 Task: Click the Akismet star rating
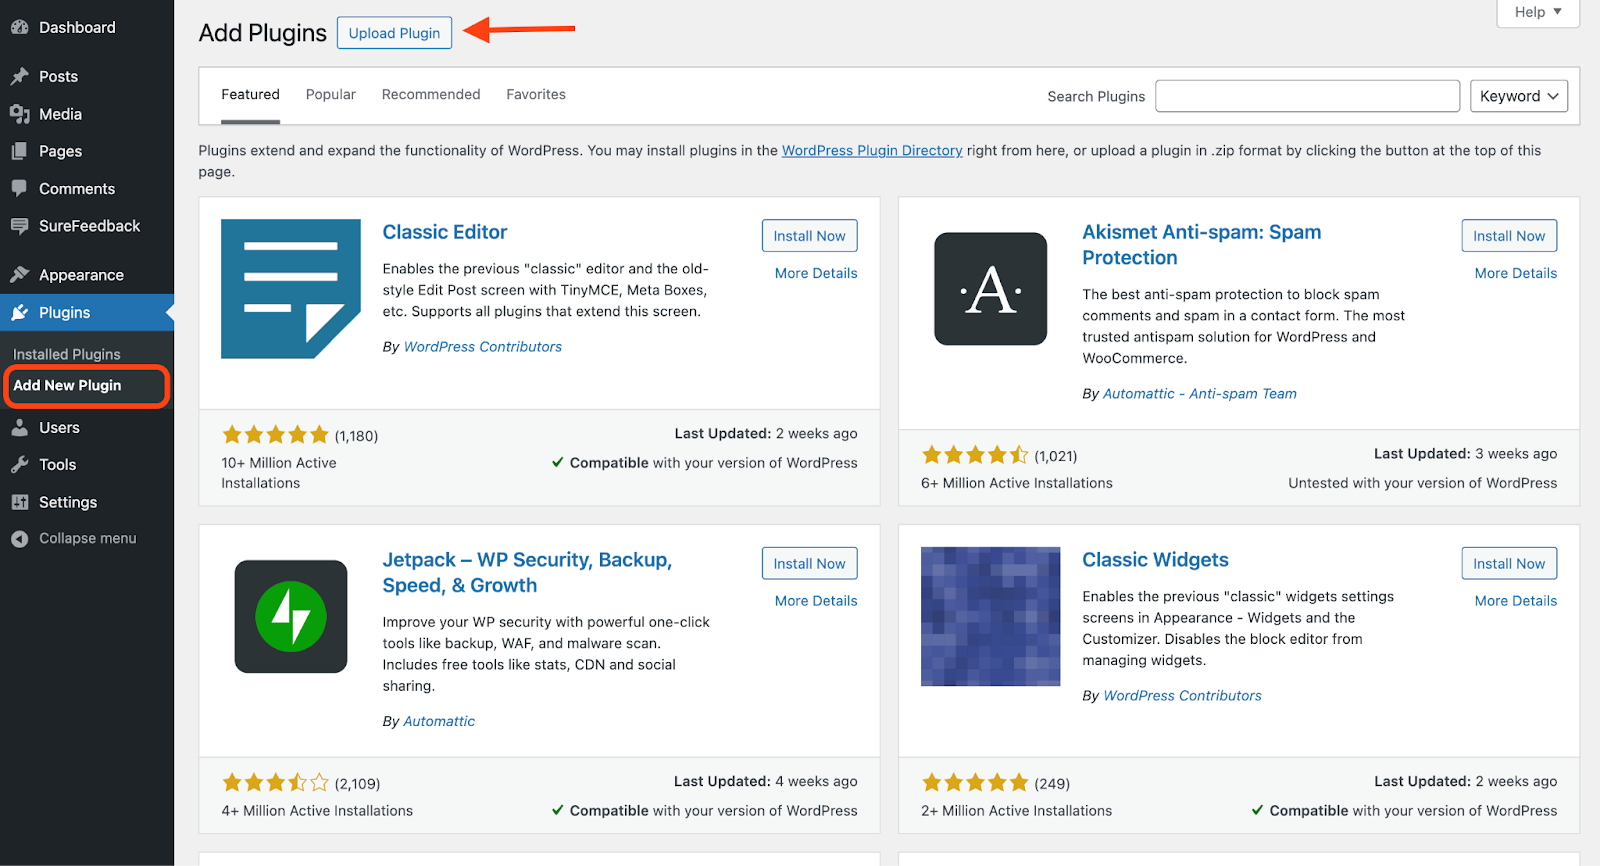pos(975,455)
